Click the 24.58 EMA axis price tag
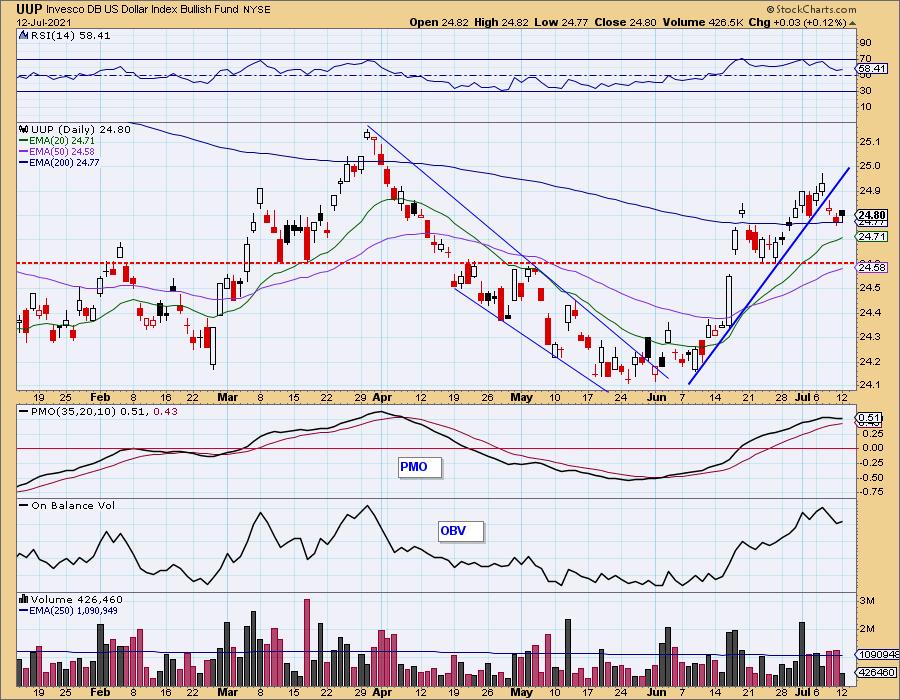Viewport: 900px width, 700px height. coord(871,267)
